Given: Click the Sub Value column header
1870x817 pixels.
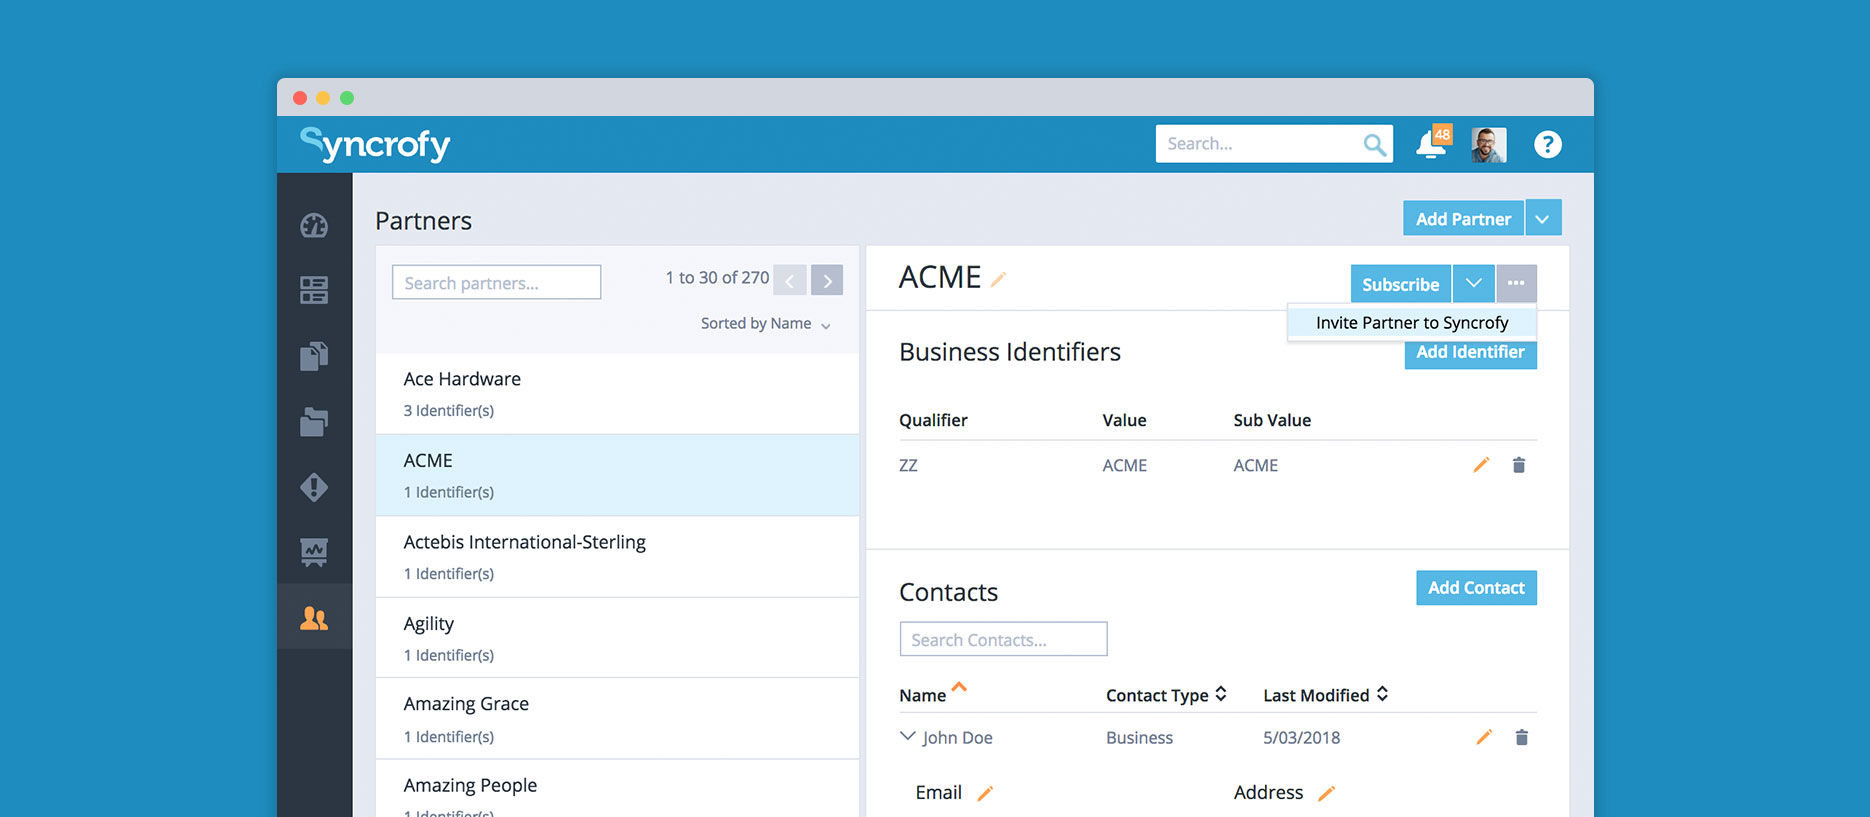Looking at the screenshot, I should [1272, 420].
